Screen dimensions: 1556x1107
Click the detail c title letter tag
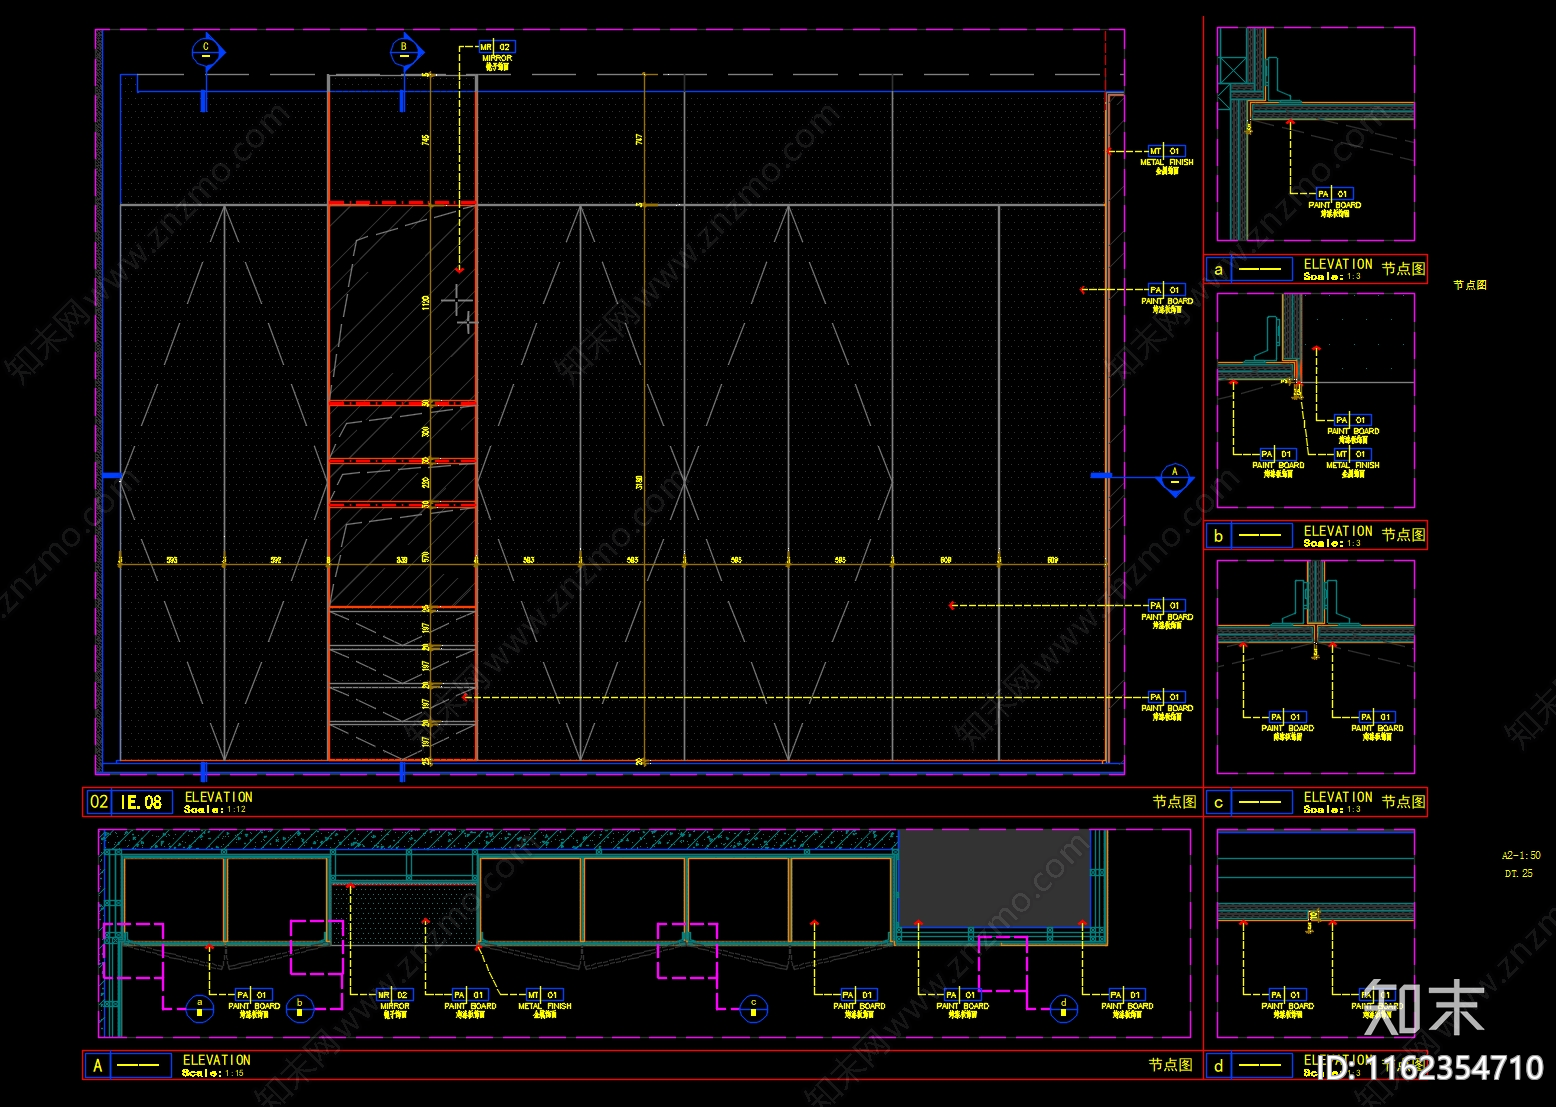[1218, 802]
